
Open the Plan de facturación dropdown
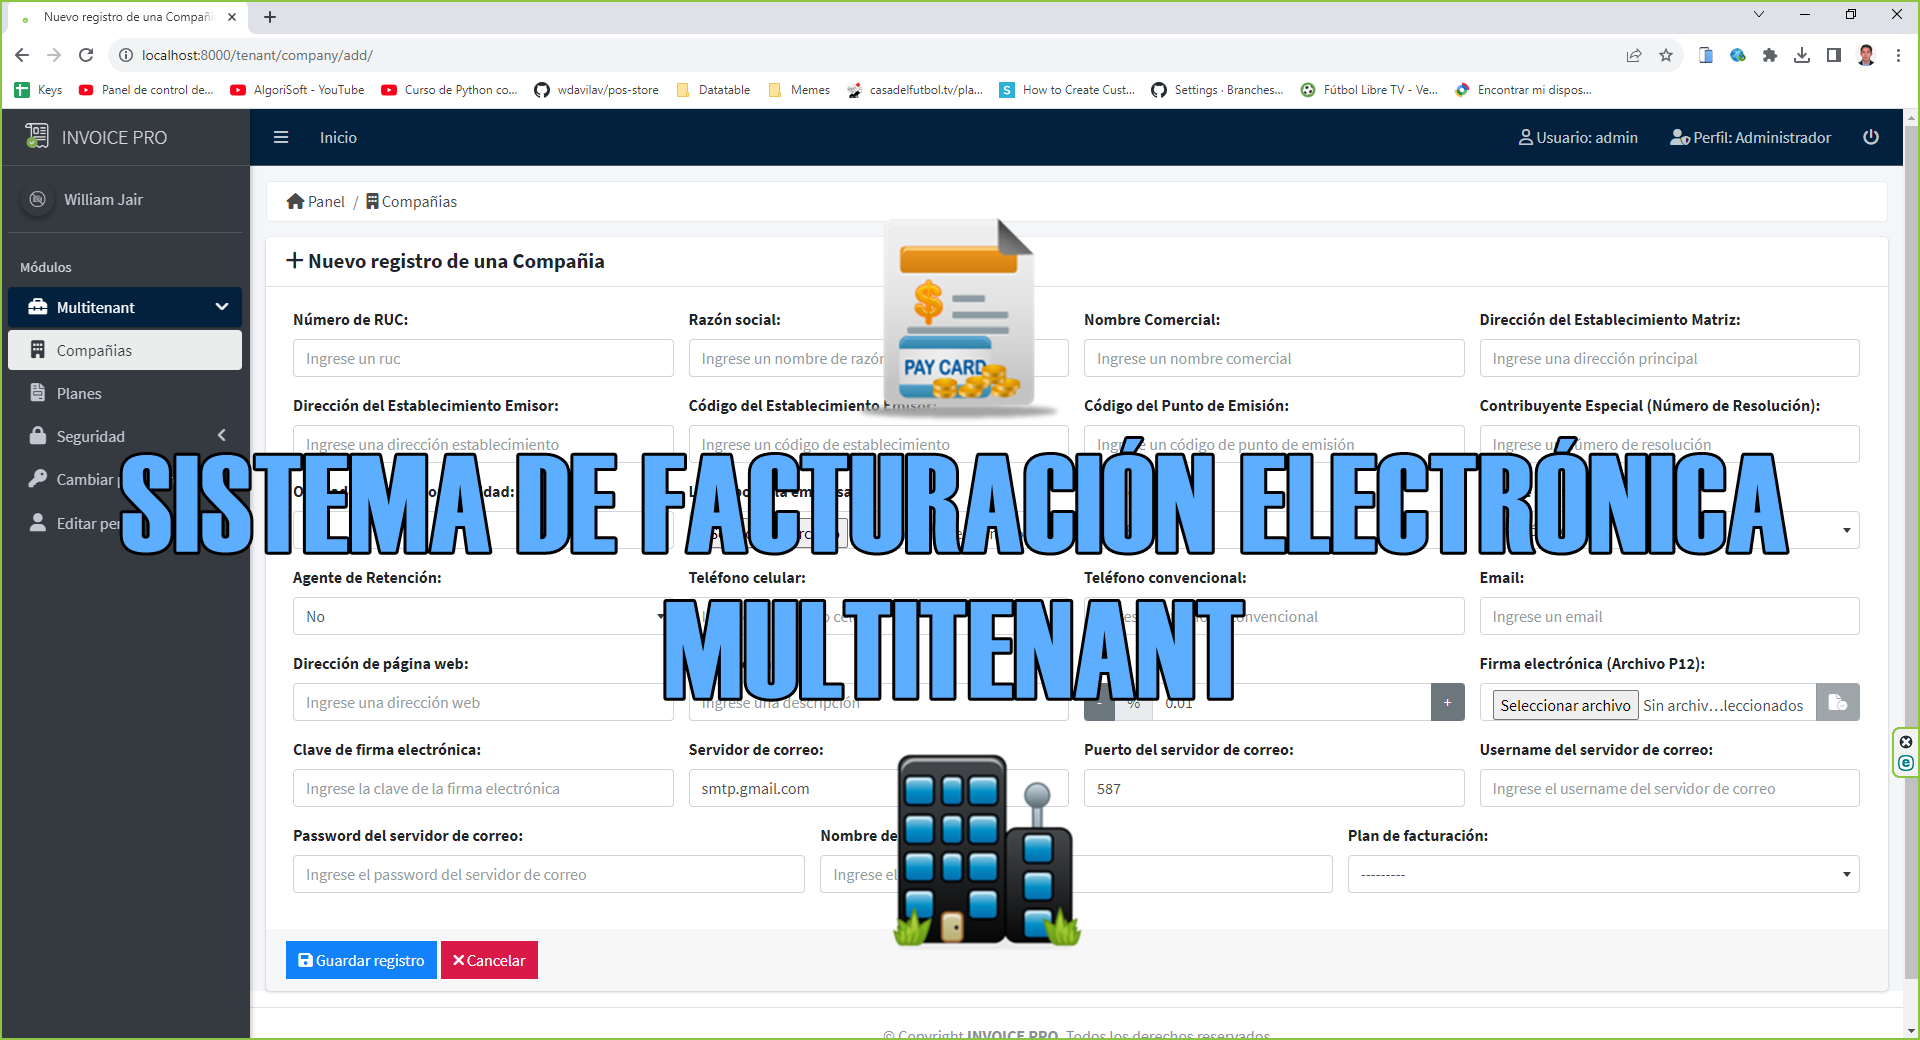(x=1603, y=875)
